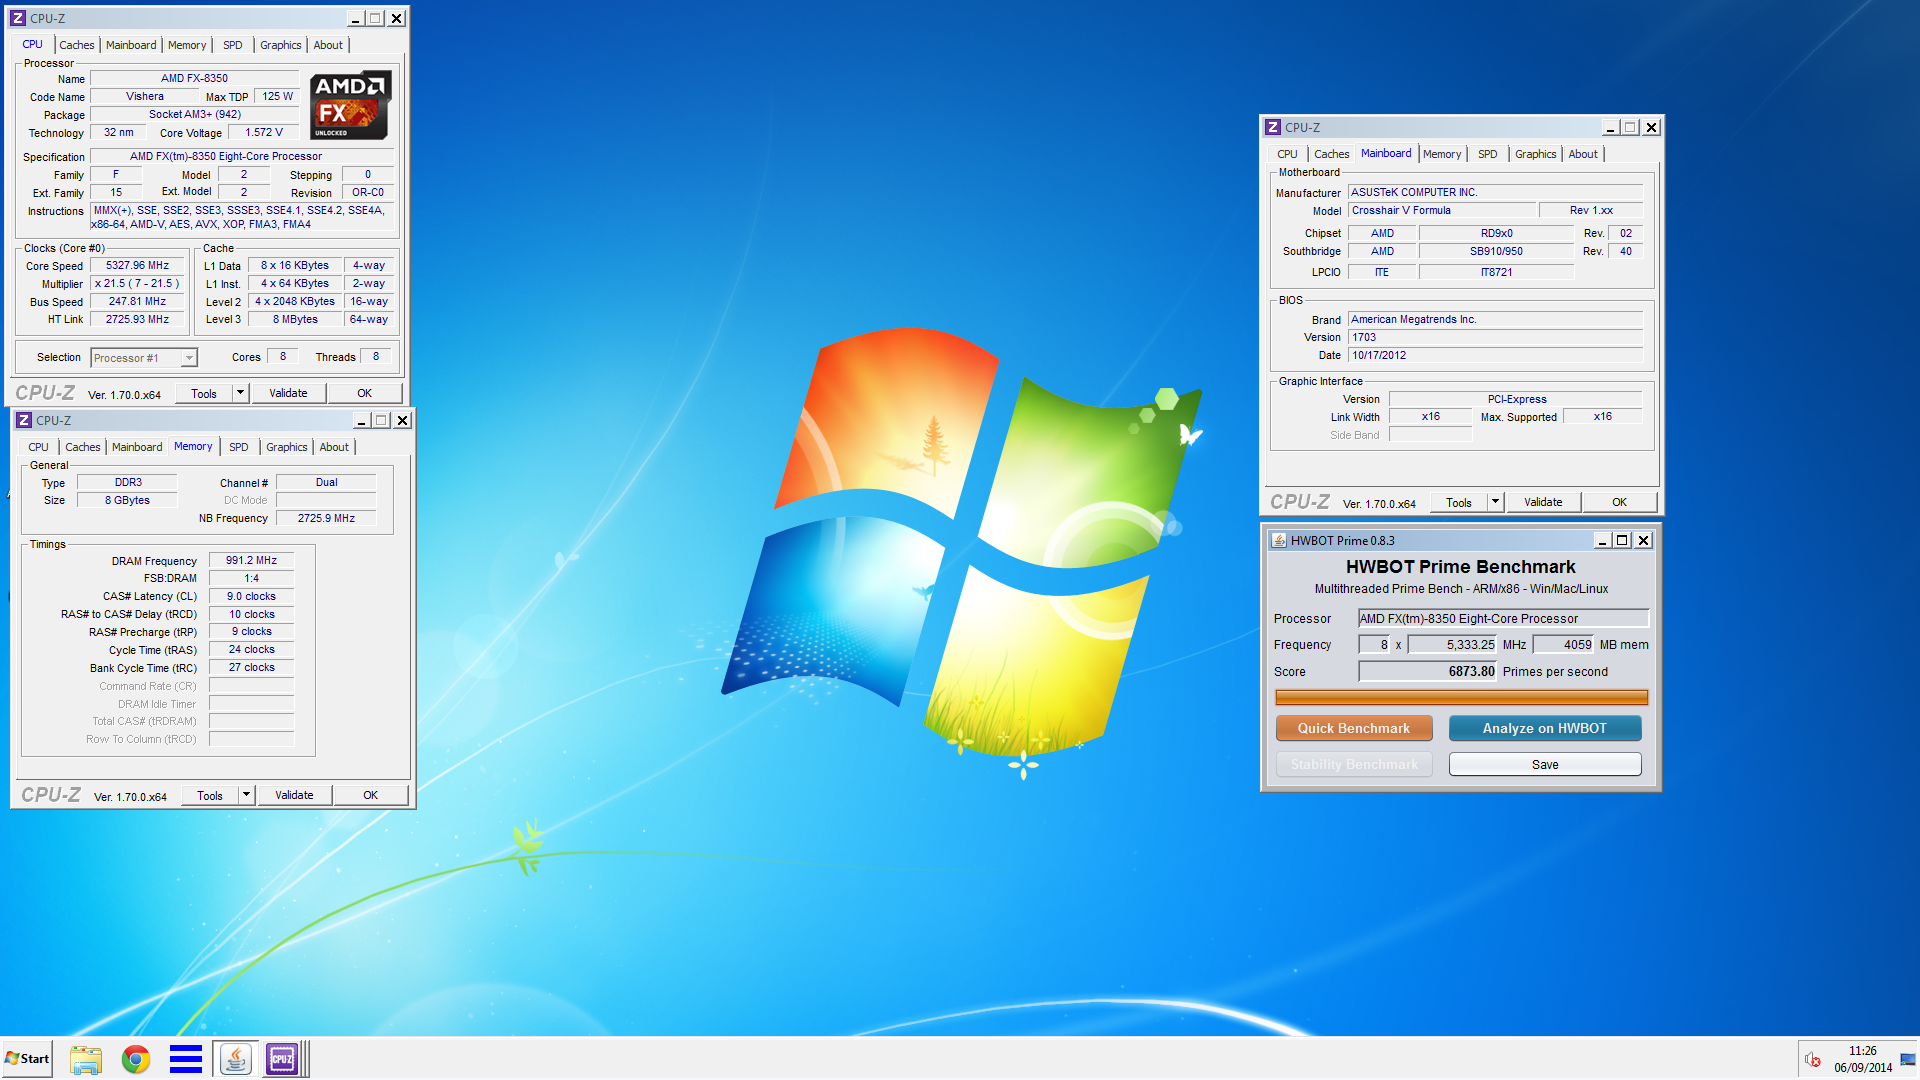1920x1080 pixels.
Task: Click the network tray icon
Action: pos(1908,1060)
